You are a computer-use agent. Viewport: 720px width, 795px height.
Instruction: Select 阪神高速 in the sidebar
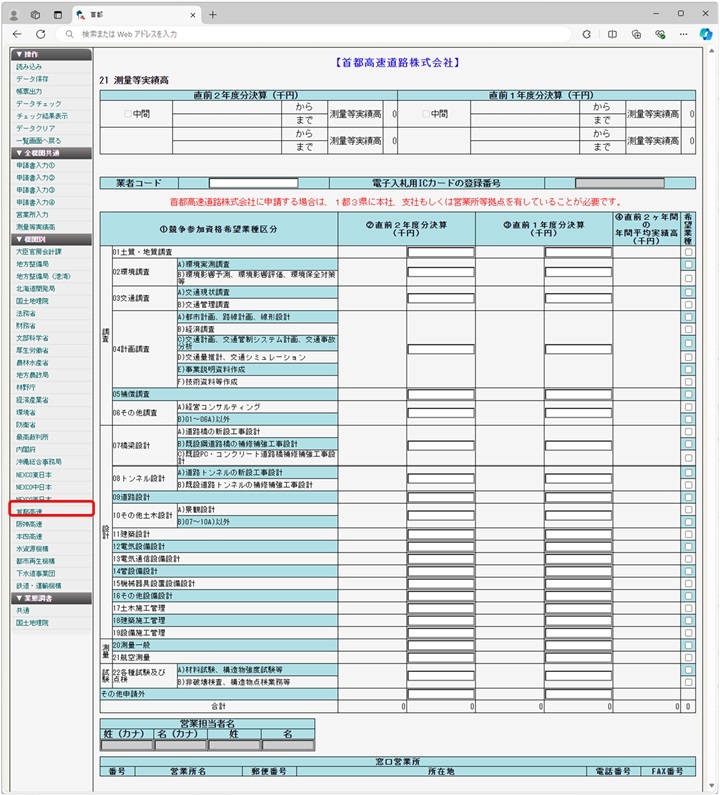point(29,524)
